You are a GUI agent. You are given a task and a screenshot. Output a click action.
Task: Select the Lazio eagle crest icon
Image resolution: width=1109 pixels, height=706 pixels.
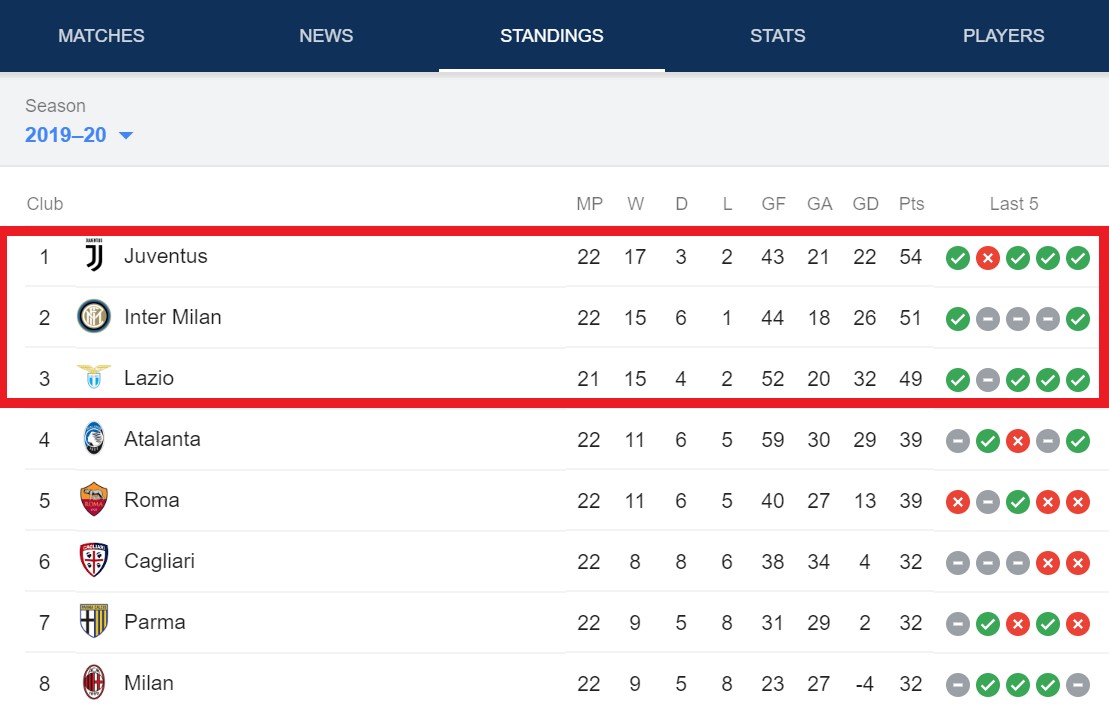[x=93, y=376]
